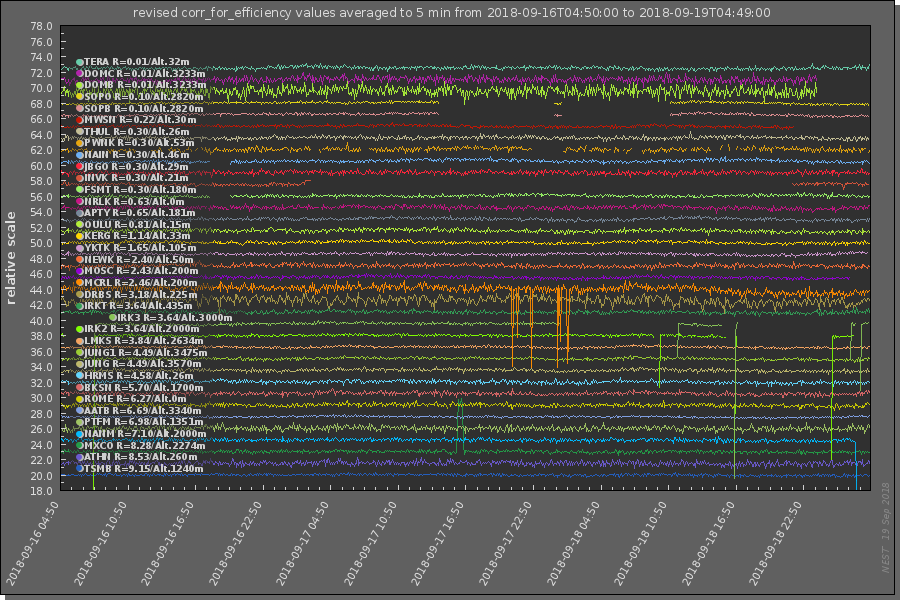Select the AATB R=6.69/Alt.3340m legend label
900x600 pixels.
(x=143, y=411)
